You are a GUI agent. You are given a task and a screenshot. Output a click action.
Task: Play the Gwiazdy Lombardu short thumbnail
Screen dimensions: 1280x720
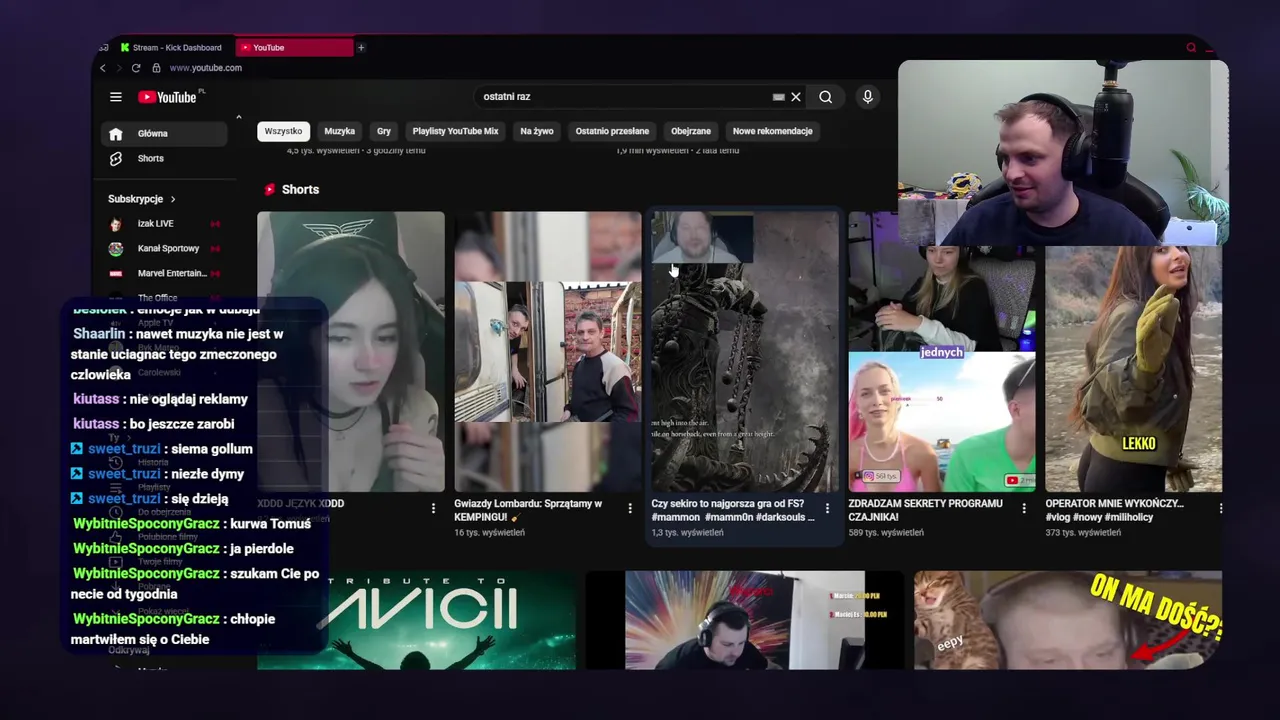tap(548, 351)
